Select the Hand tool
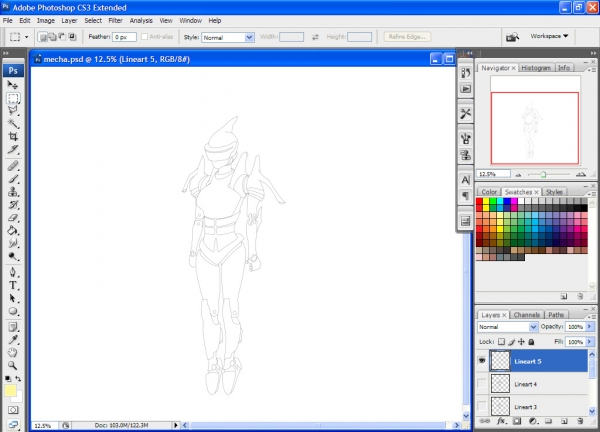This screenshot has height=432, width=600. (13, 353)
